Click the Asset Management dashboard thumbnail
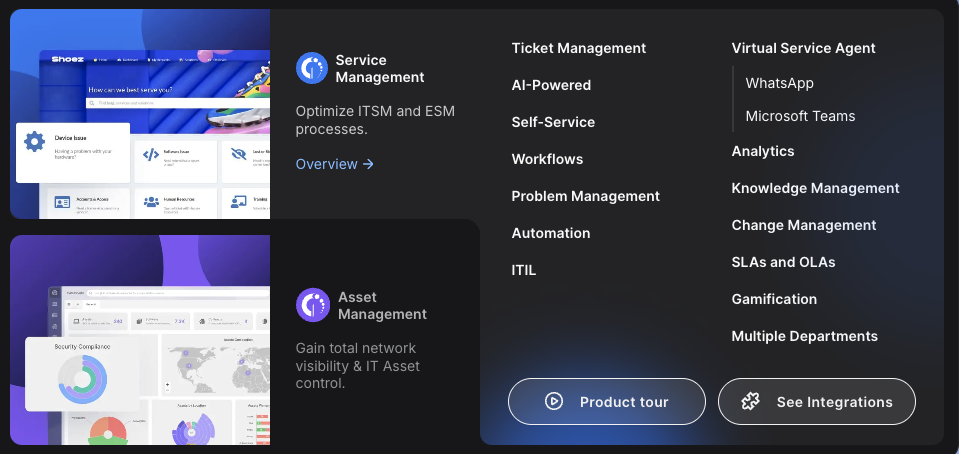This screenshot has height=454, width=959. 140,340
